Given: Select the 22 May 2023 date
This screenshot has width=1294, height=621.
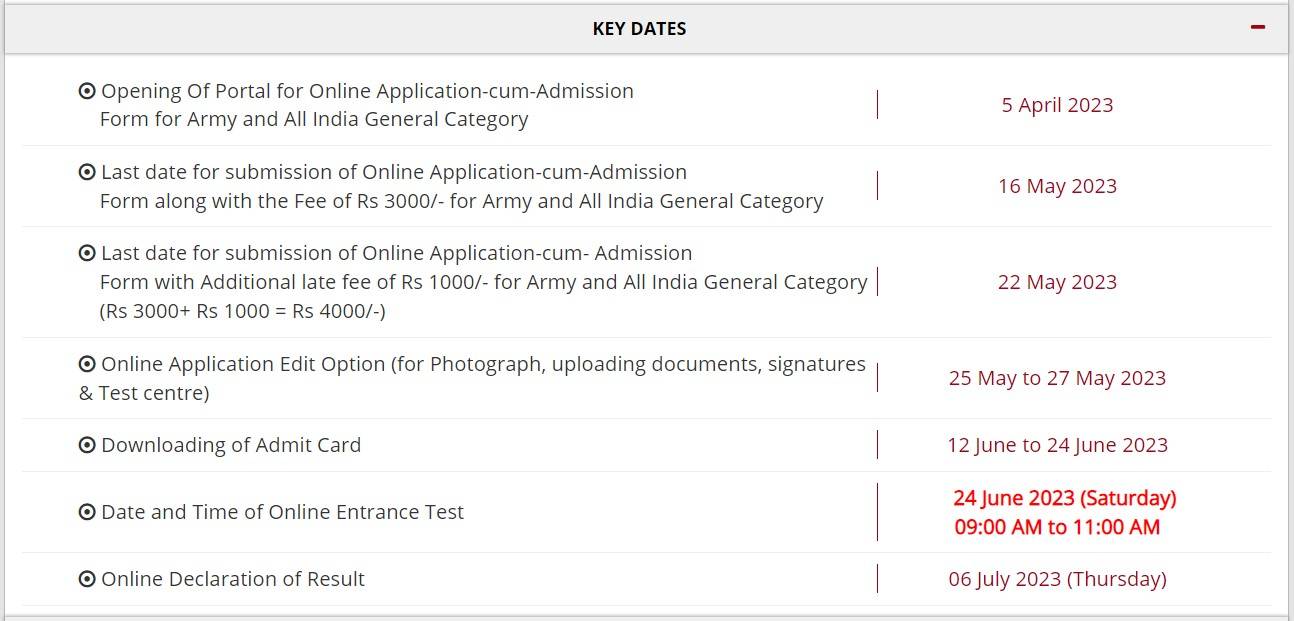Looking at the screenshot, I should pyautogui.click(x=1057, y=282).
